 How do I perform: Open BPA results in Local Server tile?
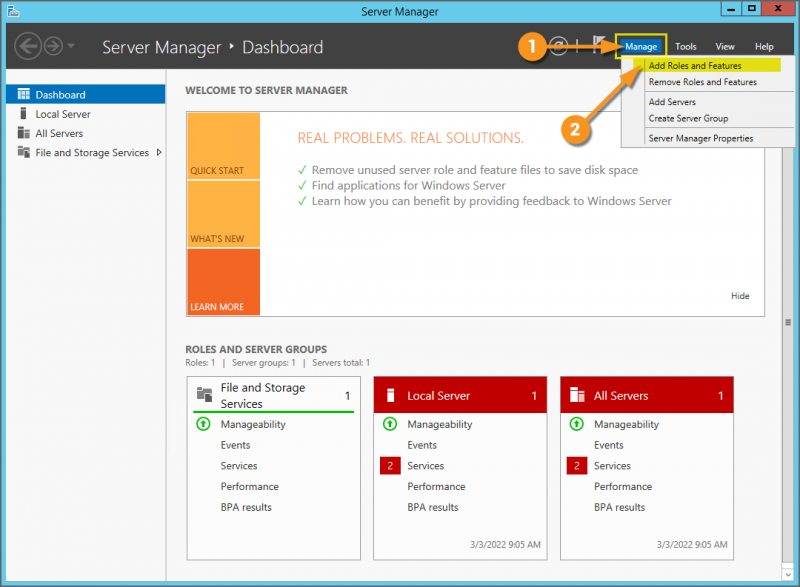(x=433, y=507)
